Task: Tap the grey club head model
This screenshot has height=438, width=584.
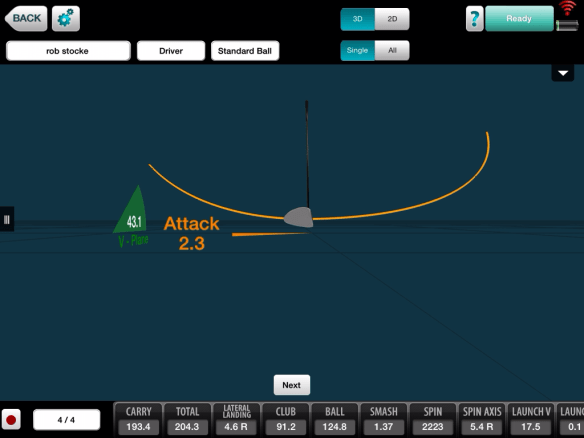Action: (298, 217)
